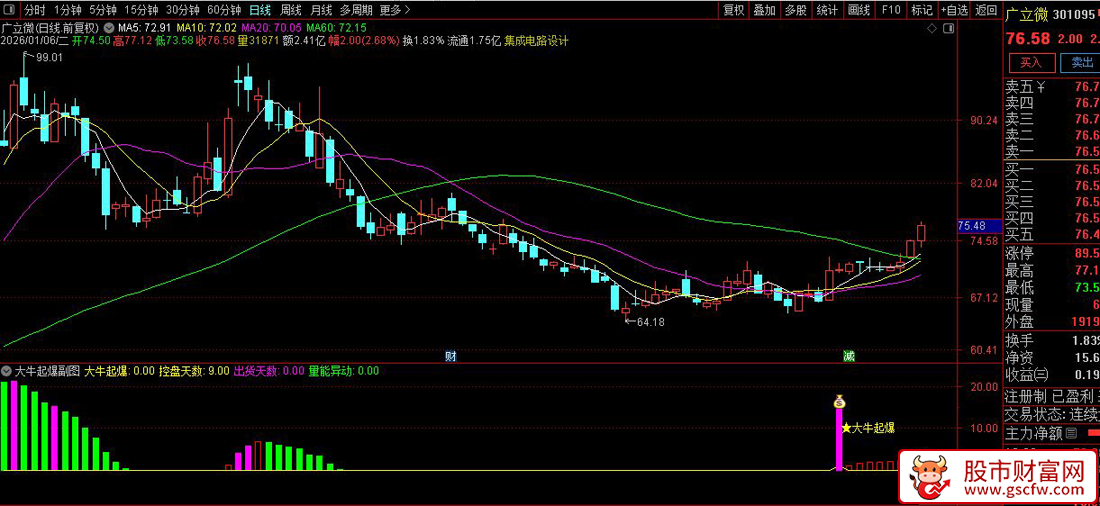Click the 量能异动: 0.00 value
The height and width of the screenshot is (506, 1100).
click(344, 371)
